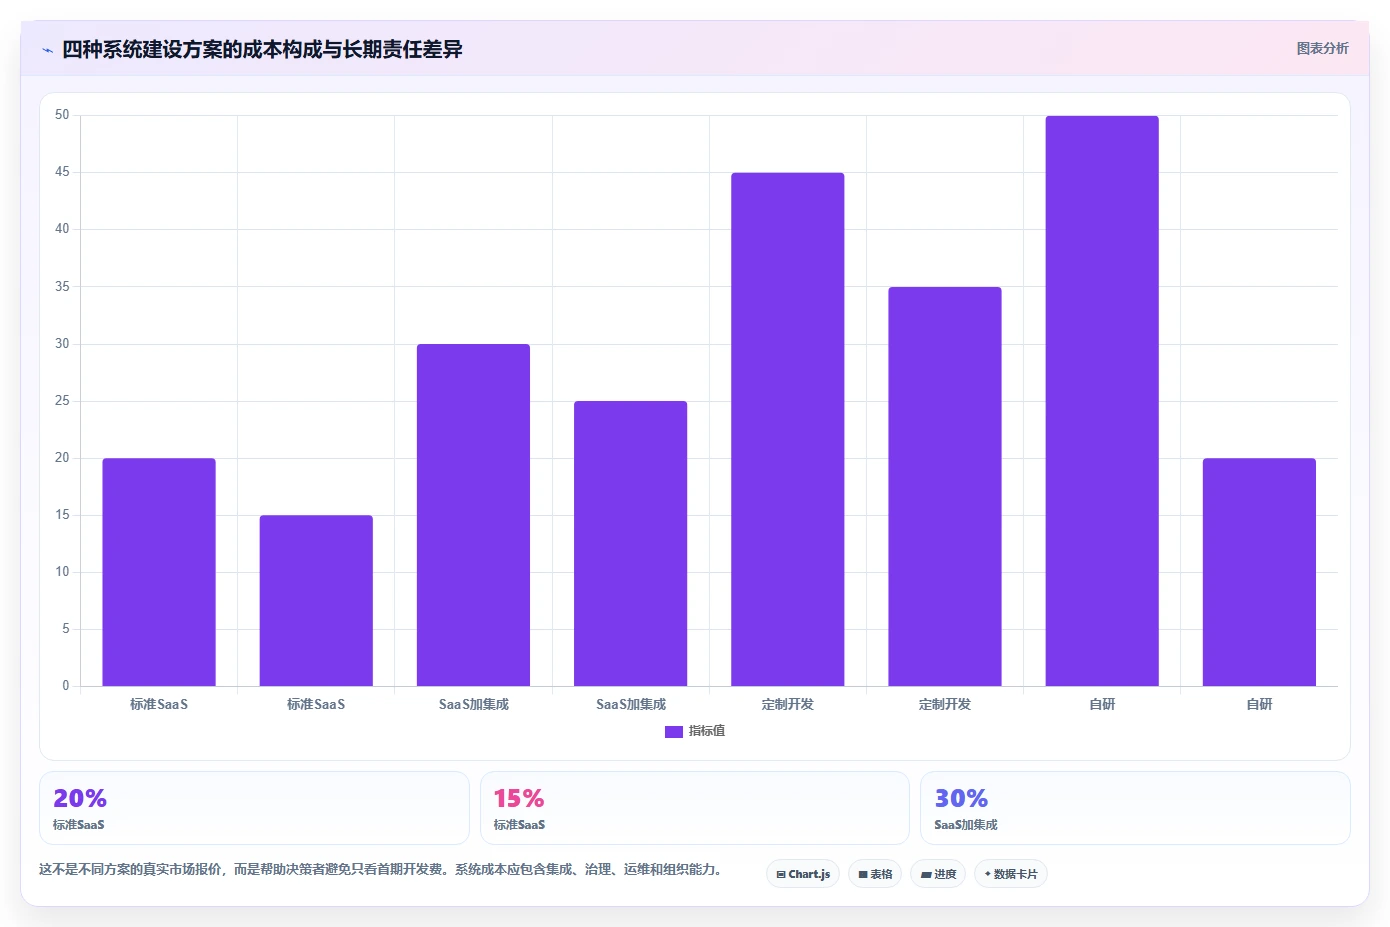The height and width of the screenshot is (927, 1390).
Task: Click the y-axis label 5
Action: click(66, 629)
